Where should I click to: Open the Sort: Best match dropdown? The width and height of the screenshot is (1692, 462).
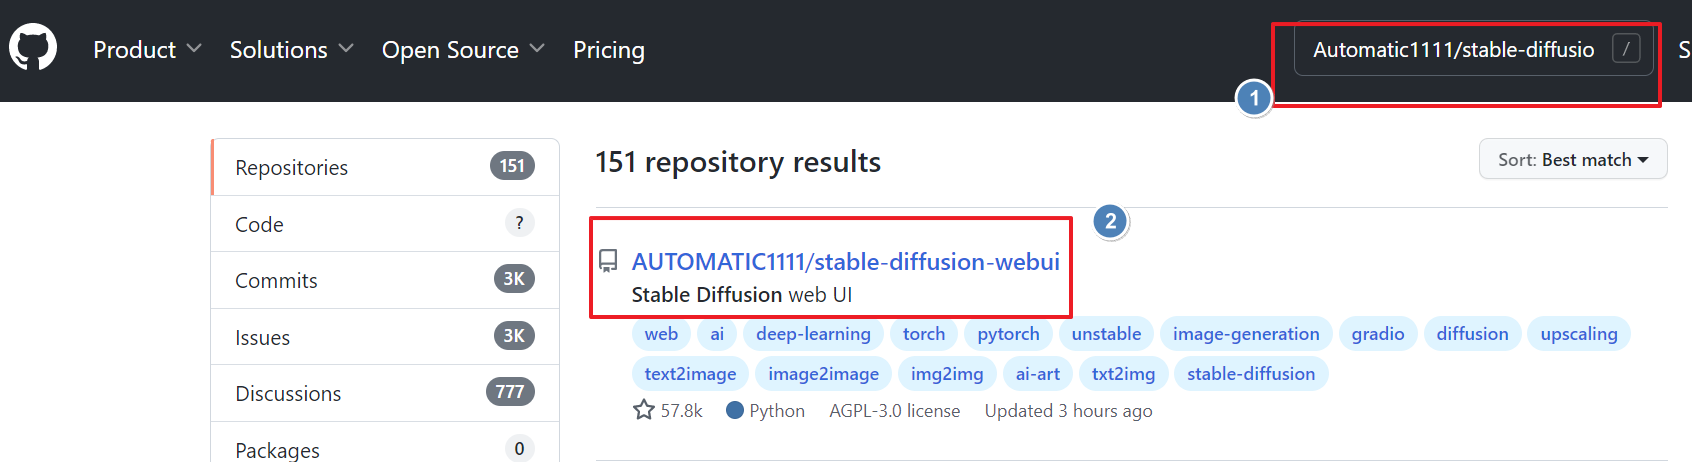[x=1573, y=159]
